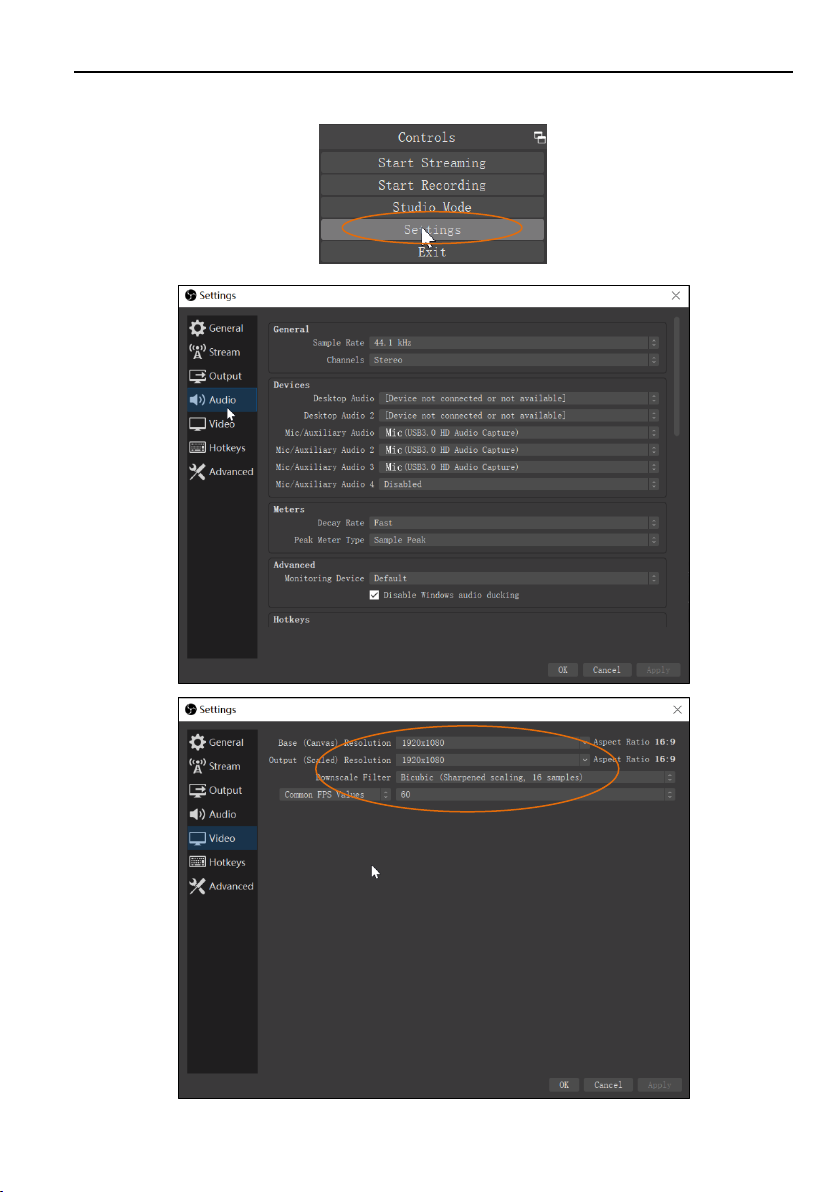Click OBS logo in lower Settings title bar
This screenshot has height=1192, width=840.
pyautogui.click(x=191, y=710)
